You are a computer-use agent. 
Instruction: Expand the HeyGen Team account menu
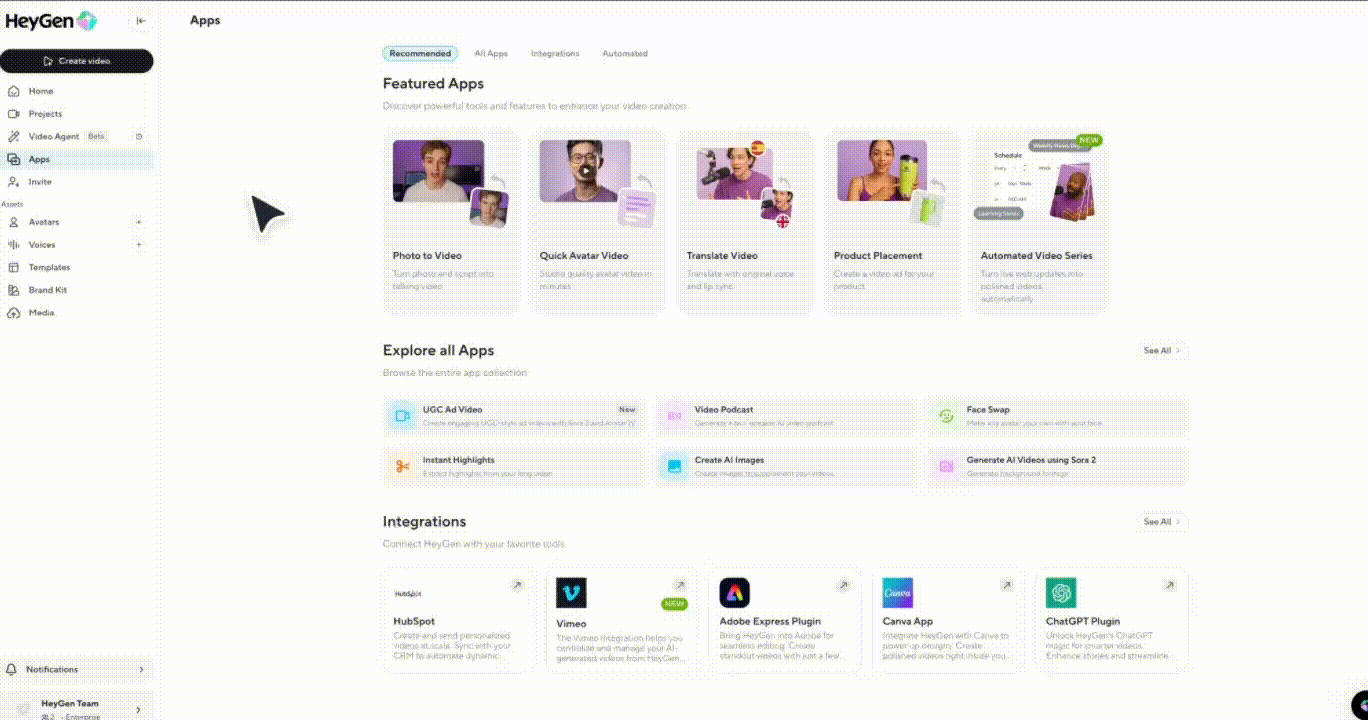pos(138,709)
